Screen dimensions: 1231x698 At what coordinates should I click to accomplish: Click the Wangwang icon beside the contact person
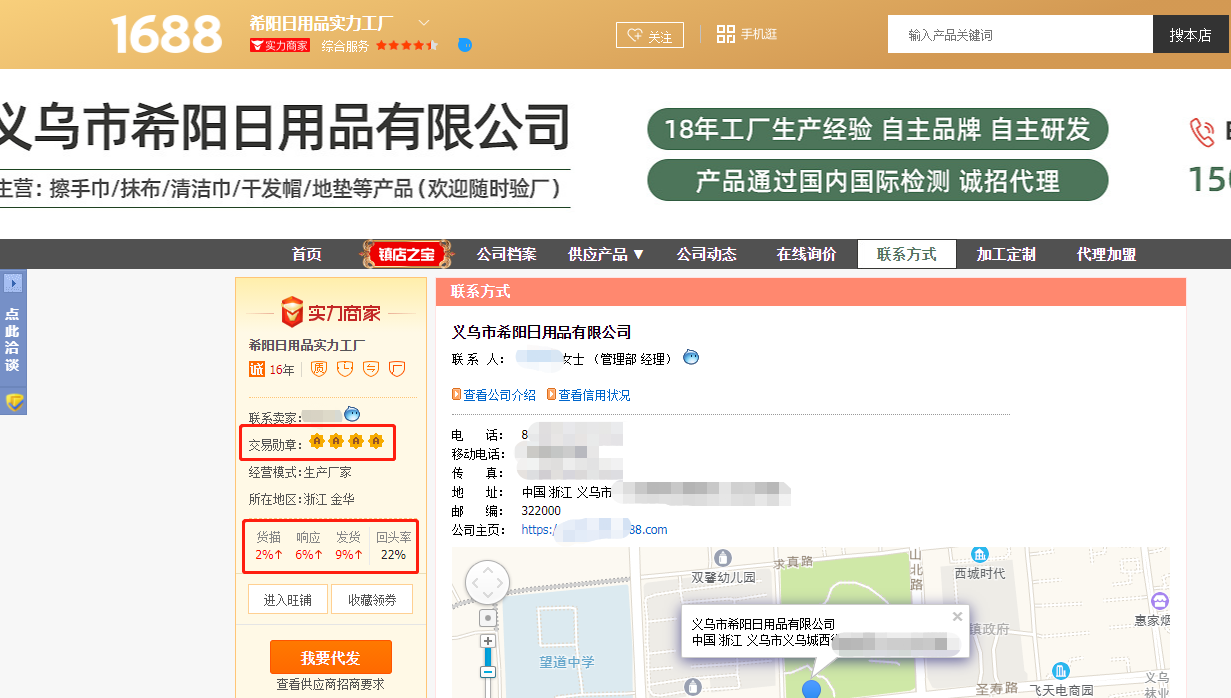tap(691, 357)
